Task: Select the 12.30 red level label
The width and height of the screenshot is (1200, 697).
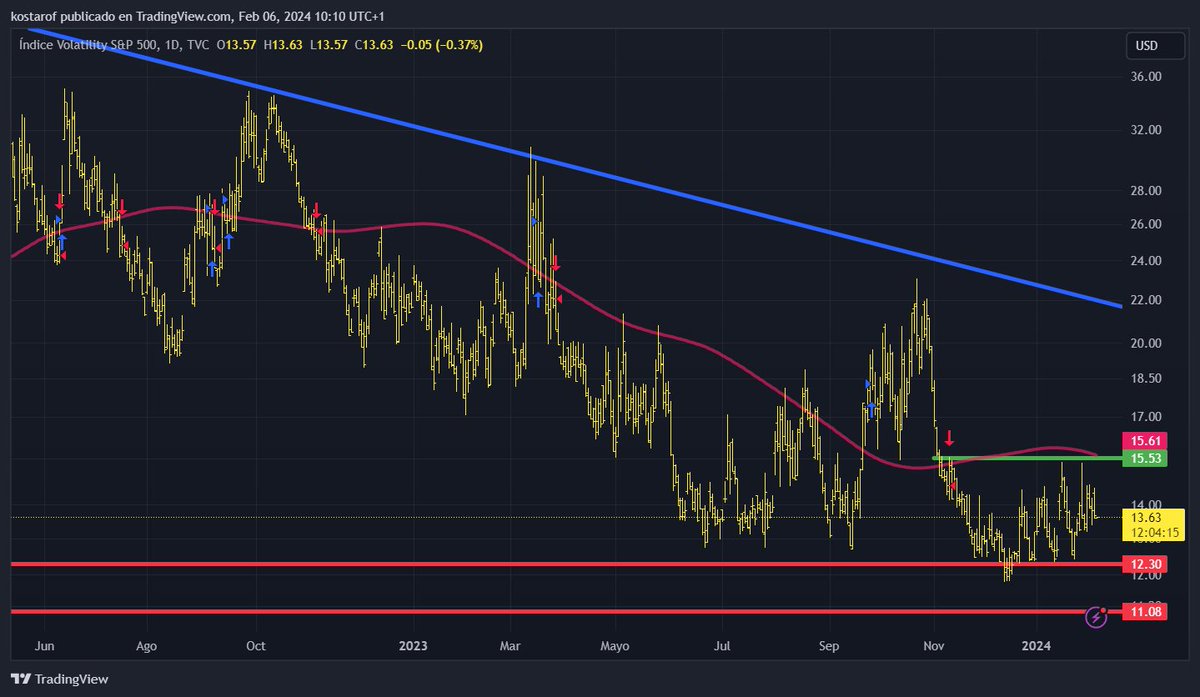Action: (x=1144, y=564)
